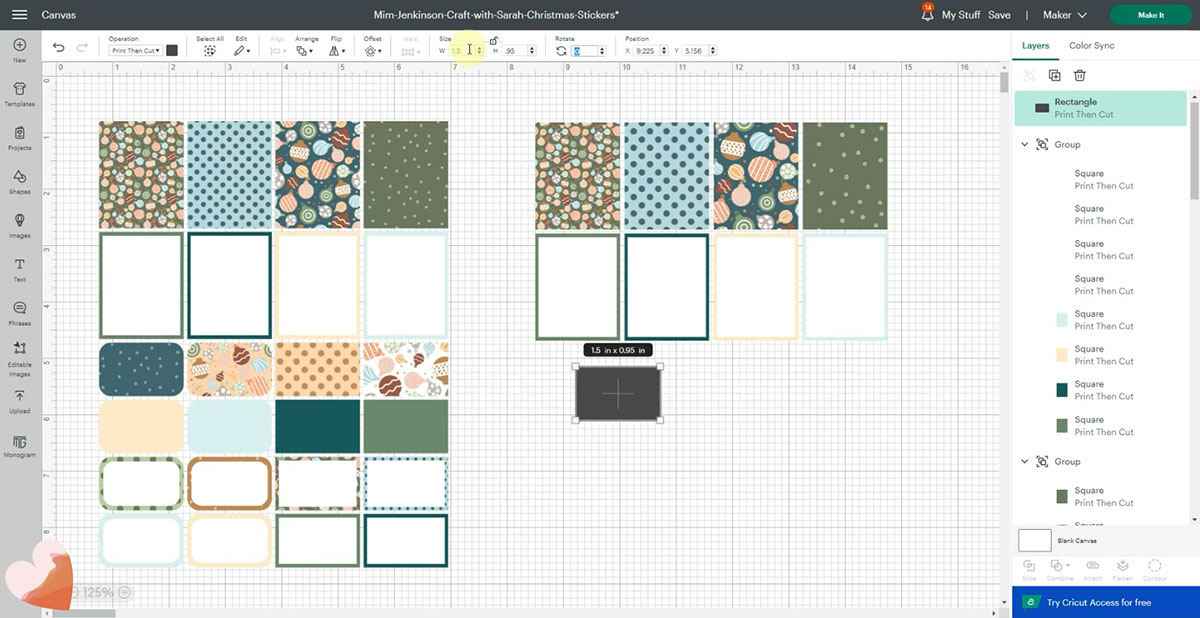
Task: Collapse the first Group in Layers
Action: [1025, 145]
